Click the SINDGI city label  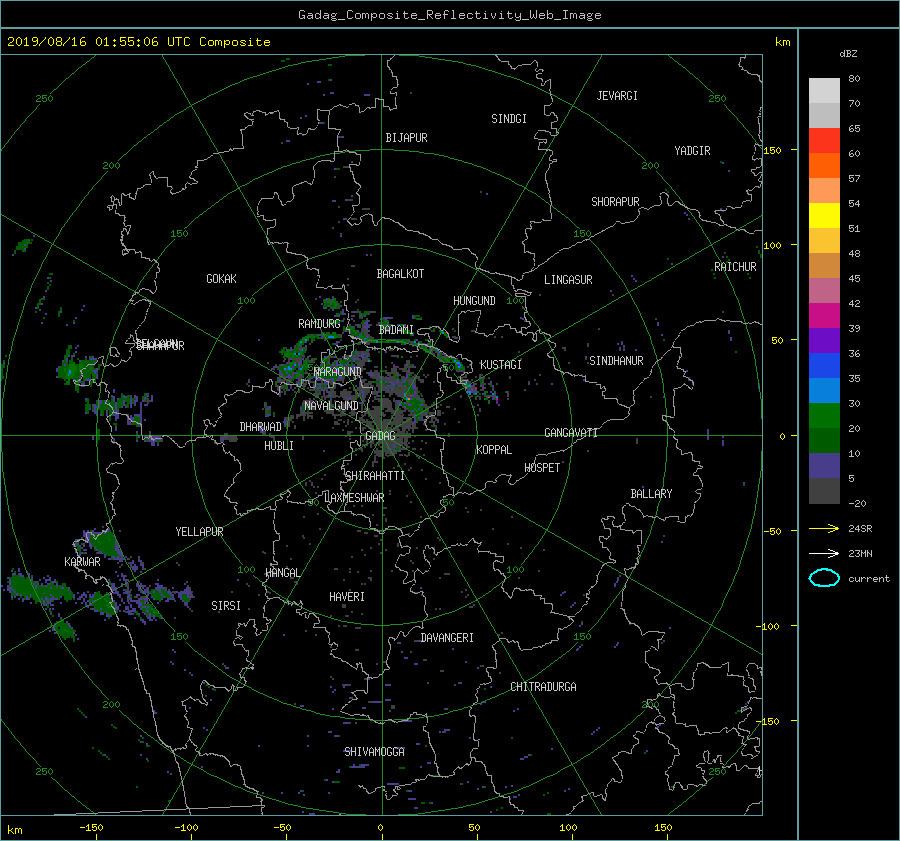pyautogui.click(x=509, y=119)
